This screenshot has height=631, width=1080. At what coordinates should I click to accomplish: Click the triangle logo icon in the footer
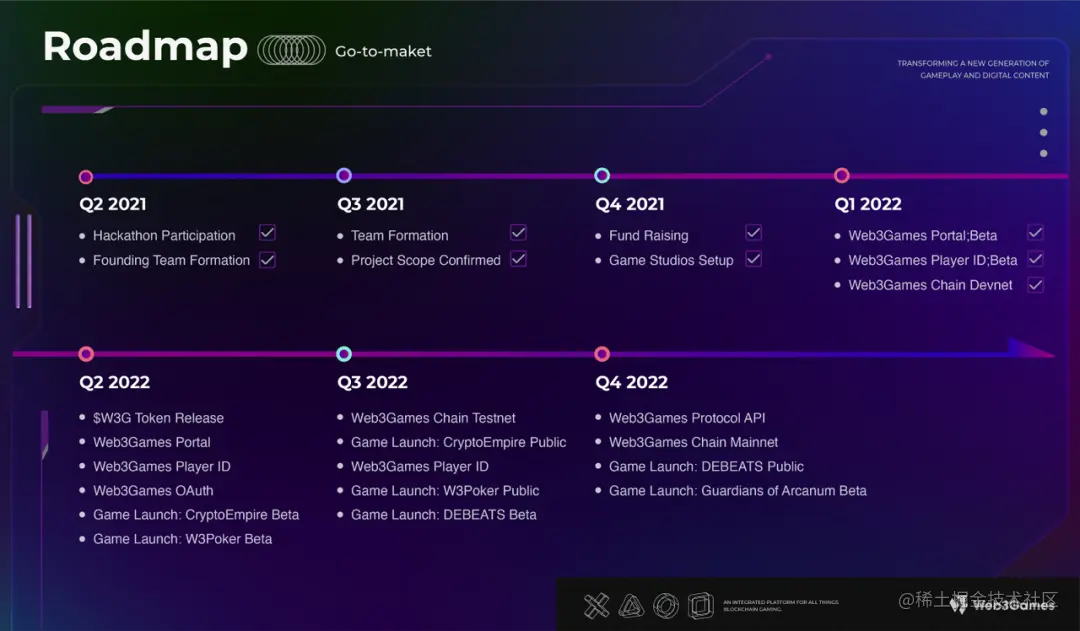631,605
